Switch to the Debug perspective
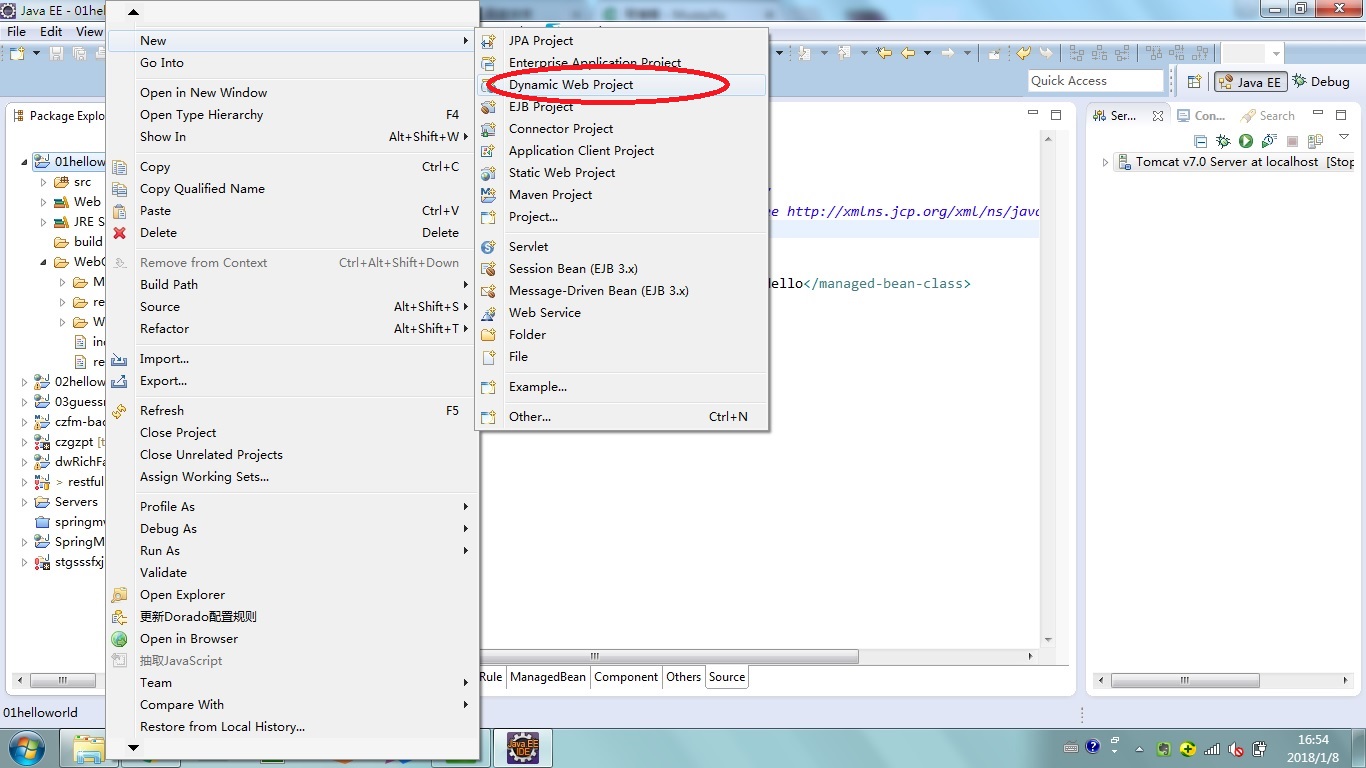The height and width of the screenshot is (768, 1366). (x=1321, y=82)
